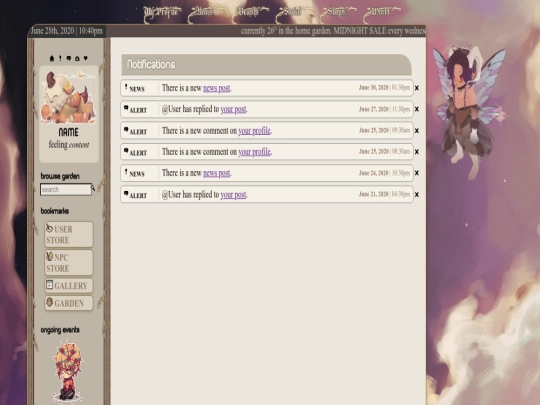Viewport: 540px width, 405px height.
Task: Click the ALERT label on June 21 row
Action: pyautogui.click(x=138, y=196)
